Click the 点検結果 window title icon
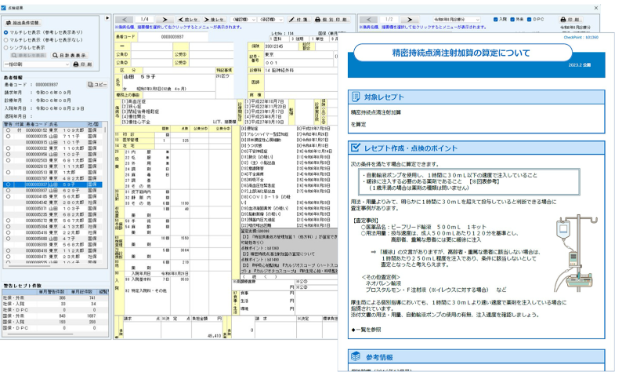This screenshot has height=376, width=618. point(4,7)
